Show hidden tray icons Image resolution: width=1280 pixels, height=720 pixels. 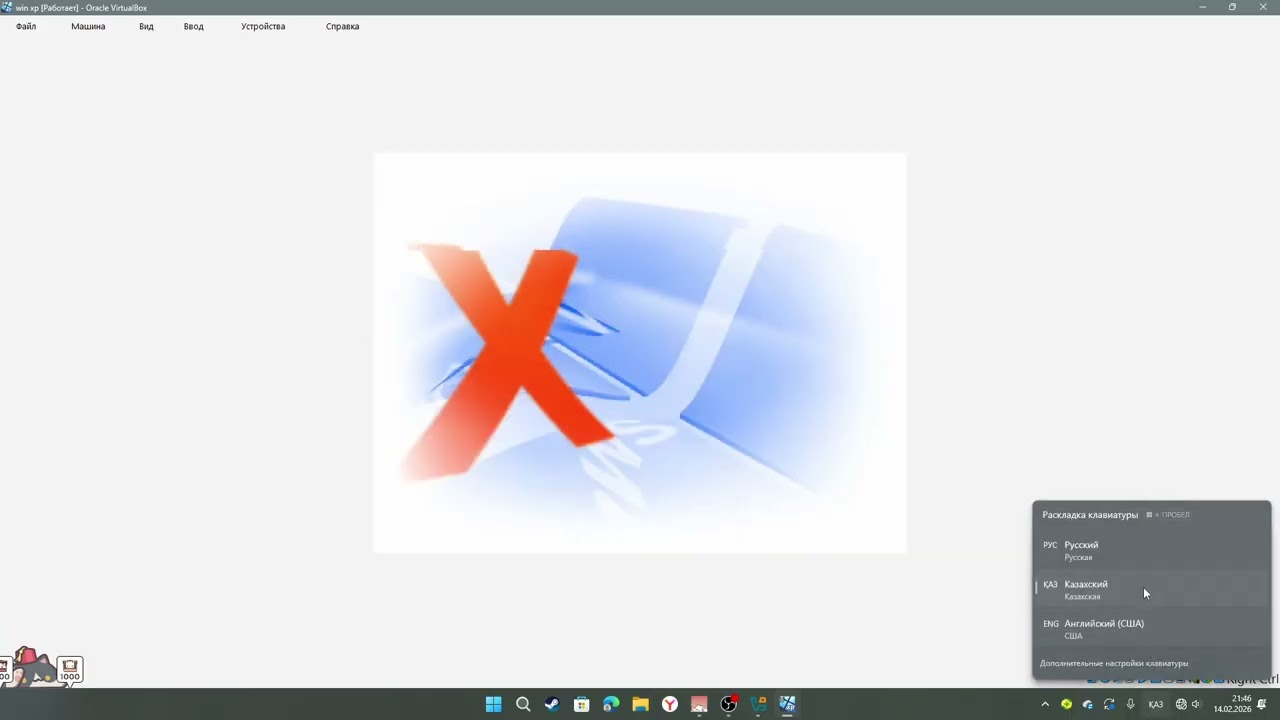coord(1045,704)
